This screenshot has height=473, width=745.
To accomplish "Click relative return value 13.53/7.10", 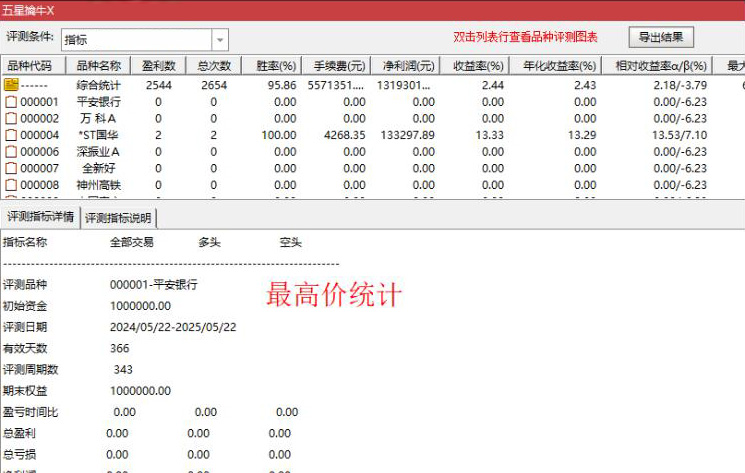I will [x=679, y=135].
